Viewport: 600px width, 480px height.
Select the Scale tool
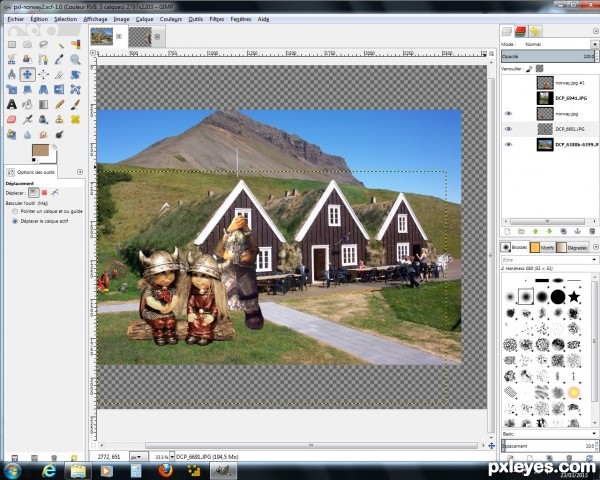pos(12,90)
